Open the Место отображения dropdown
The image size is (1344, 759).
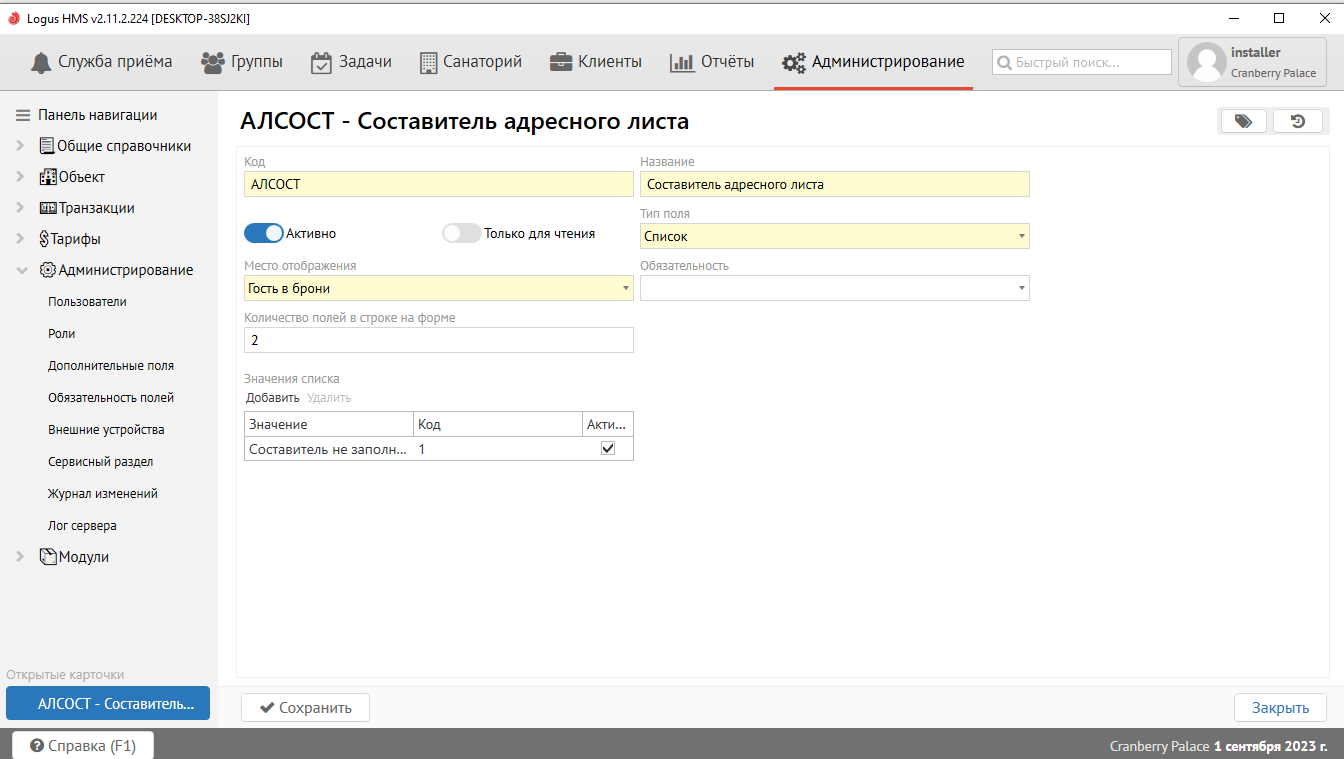438,288
